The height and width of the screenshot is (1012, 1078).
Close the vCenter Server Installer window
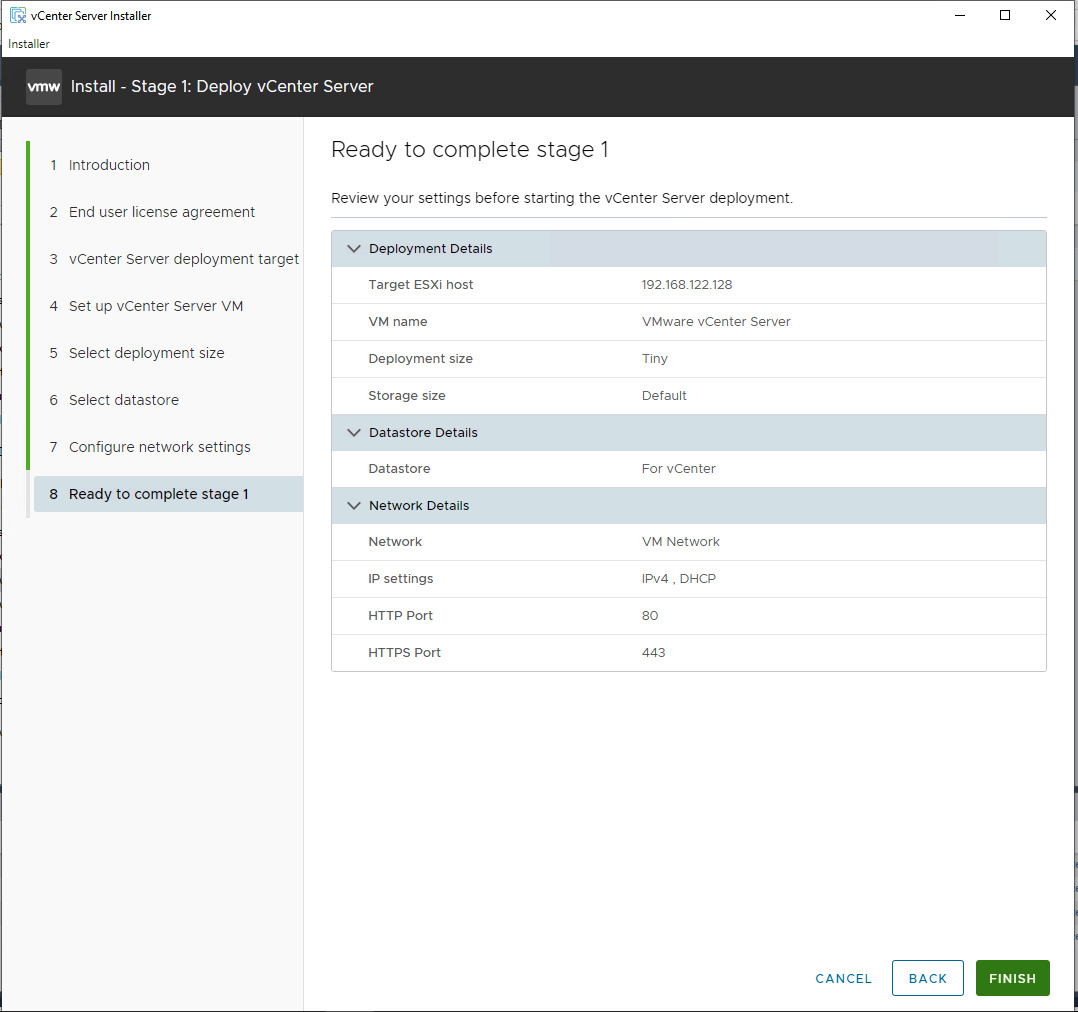coord(1050,15)
